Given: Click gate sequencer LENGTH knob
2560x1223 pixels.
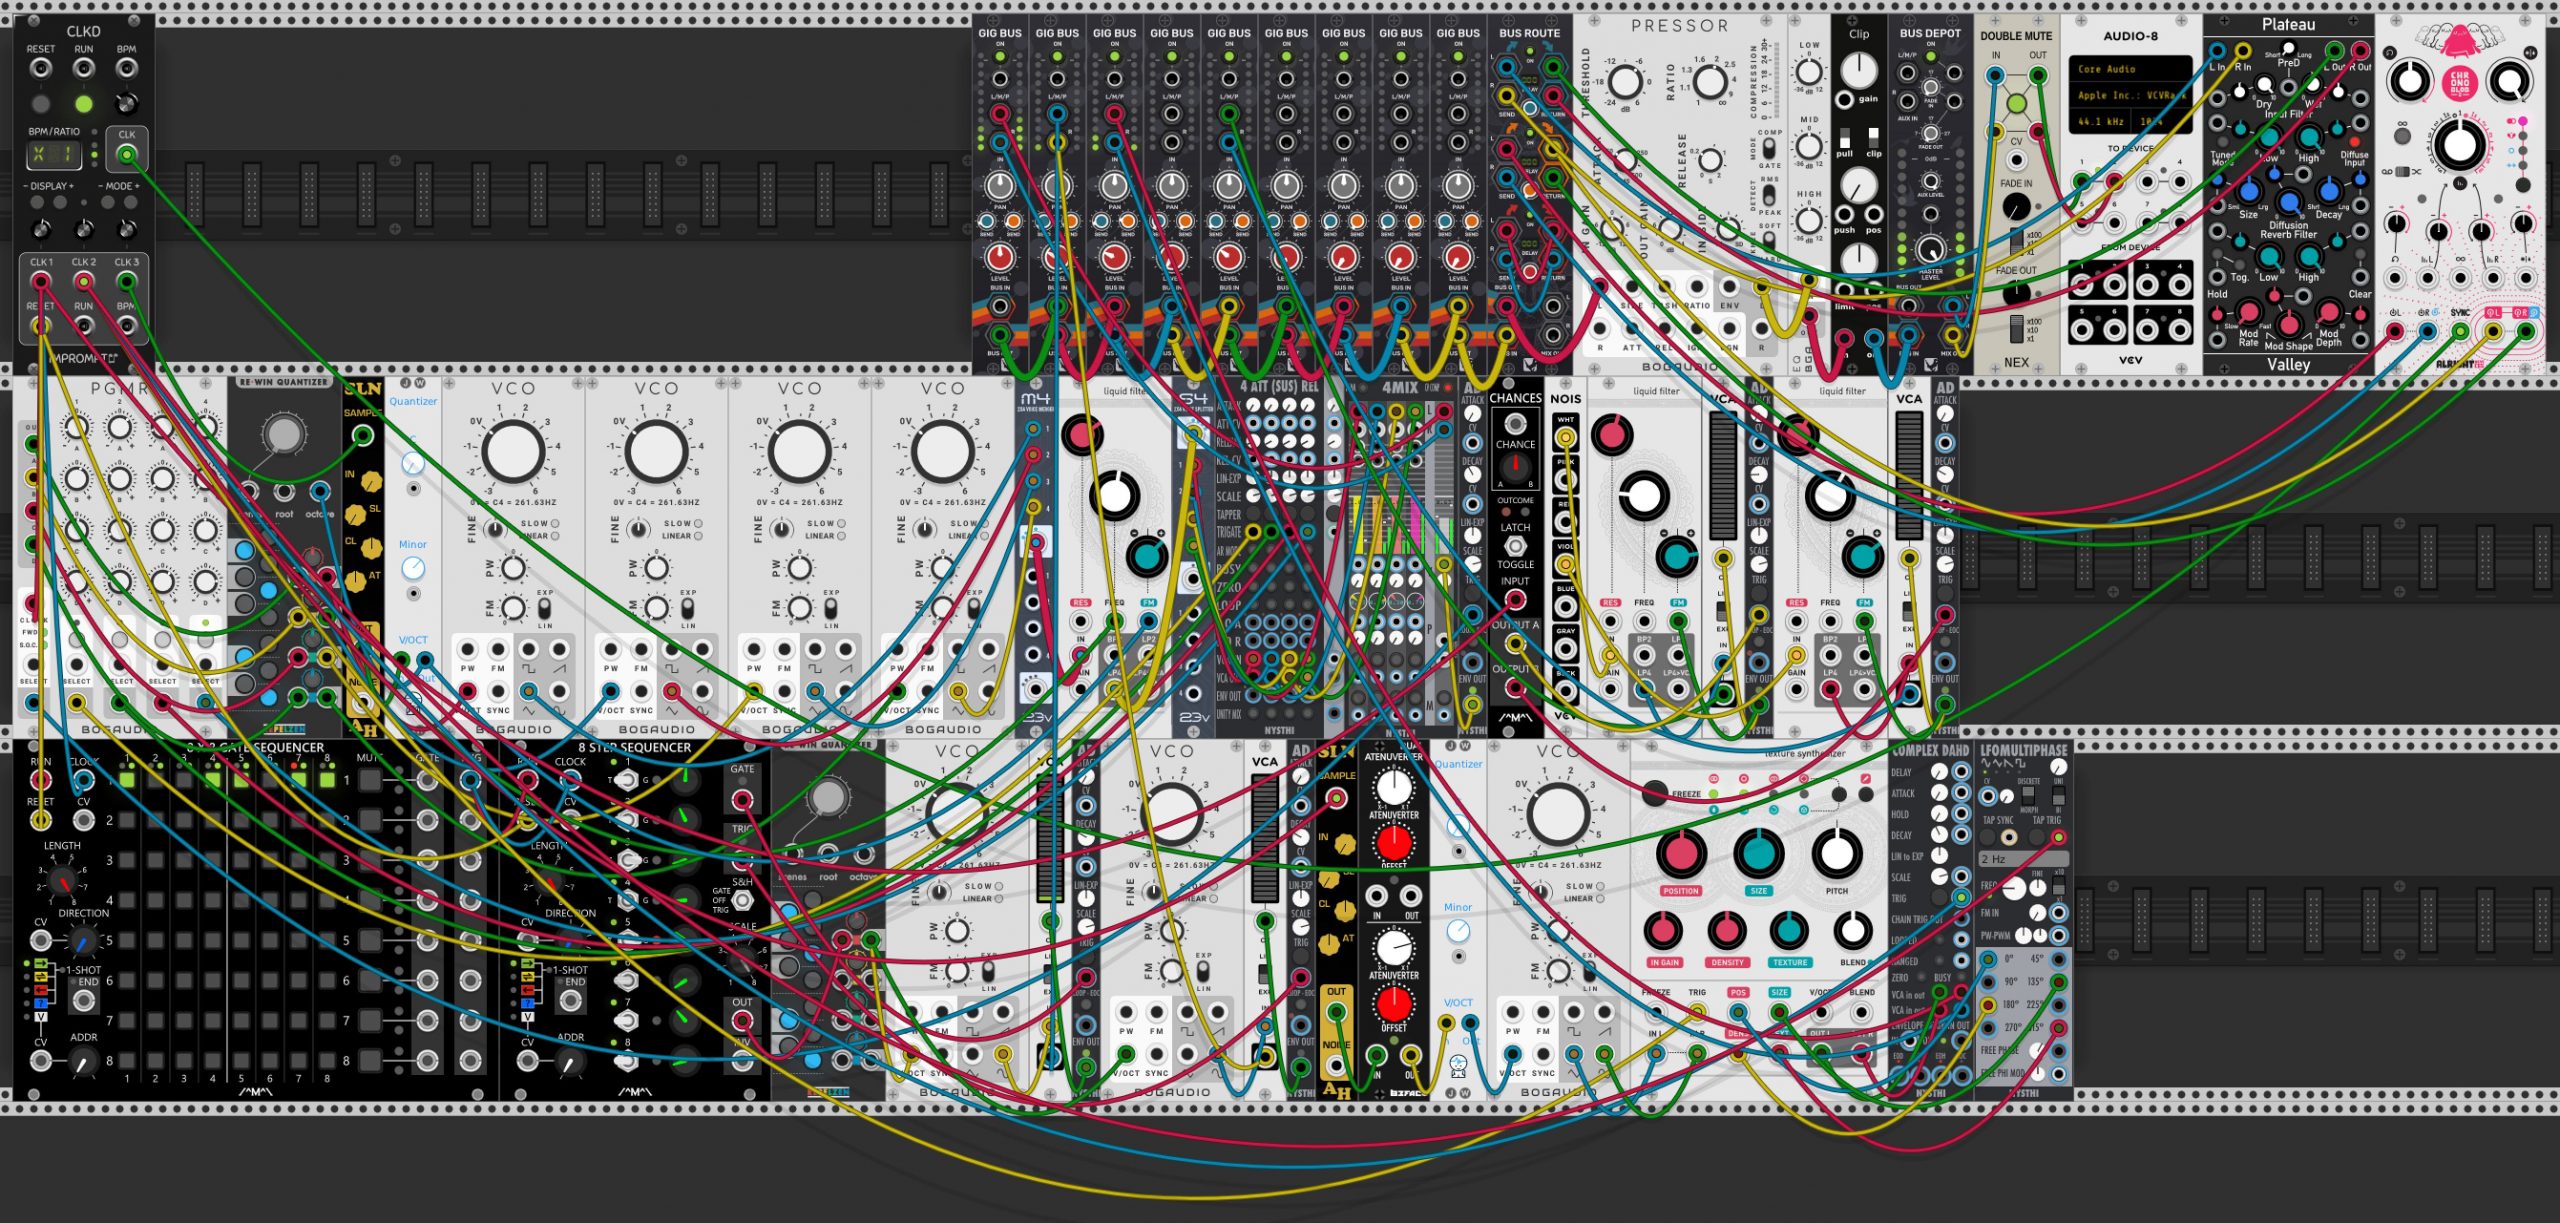Looking at the screenshot, I should pyautogui.click(x=62, y=881).
